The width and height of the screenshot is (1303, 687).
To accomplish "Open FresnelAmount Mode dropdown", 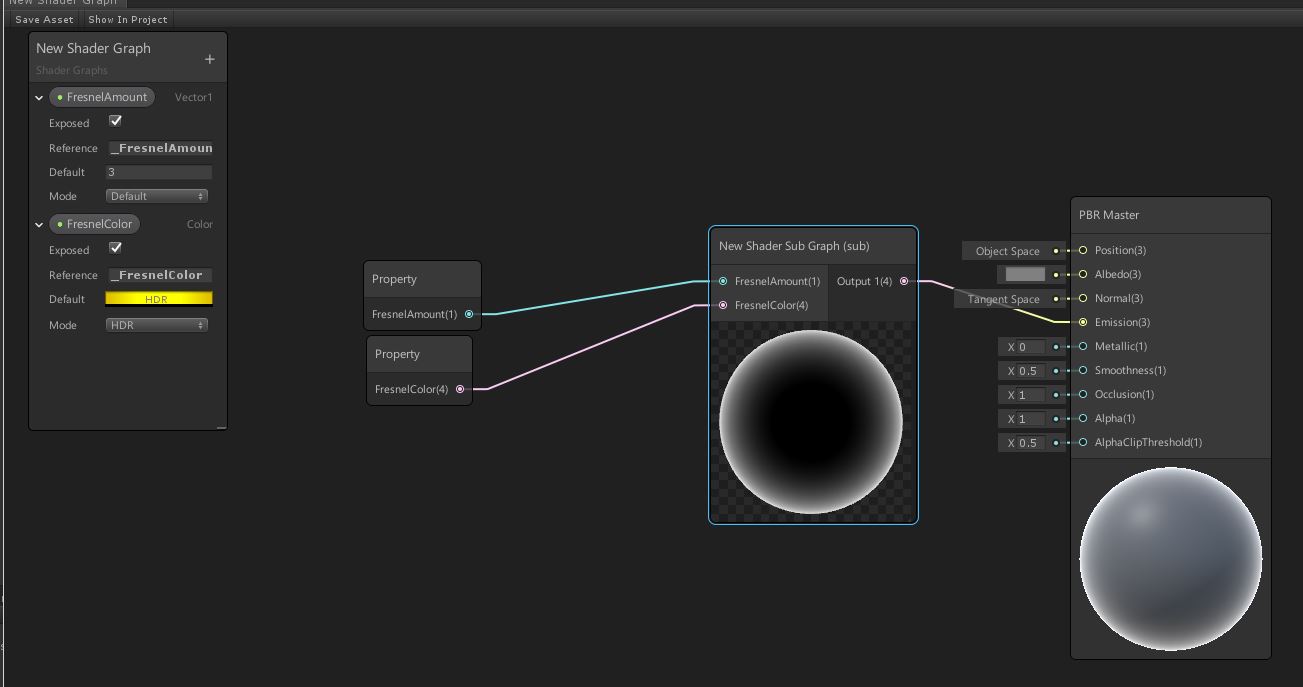I will click(x=157, y=196).
